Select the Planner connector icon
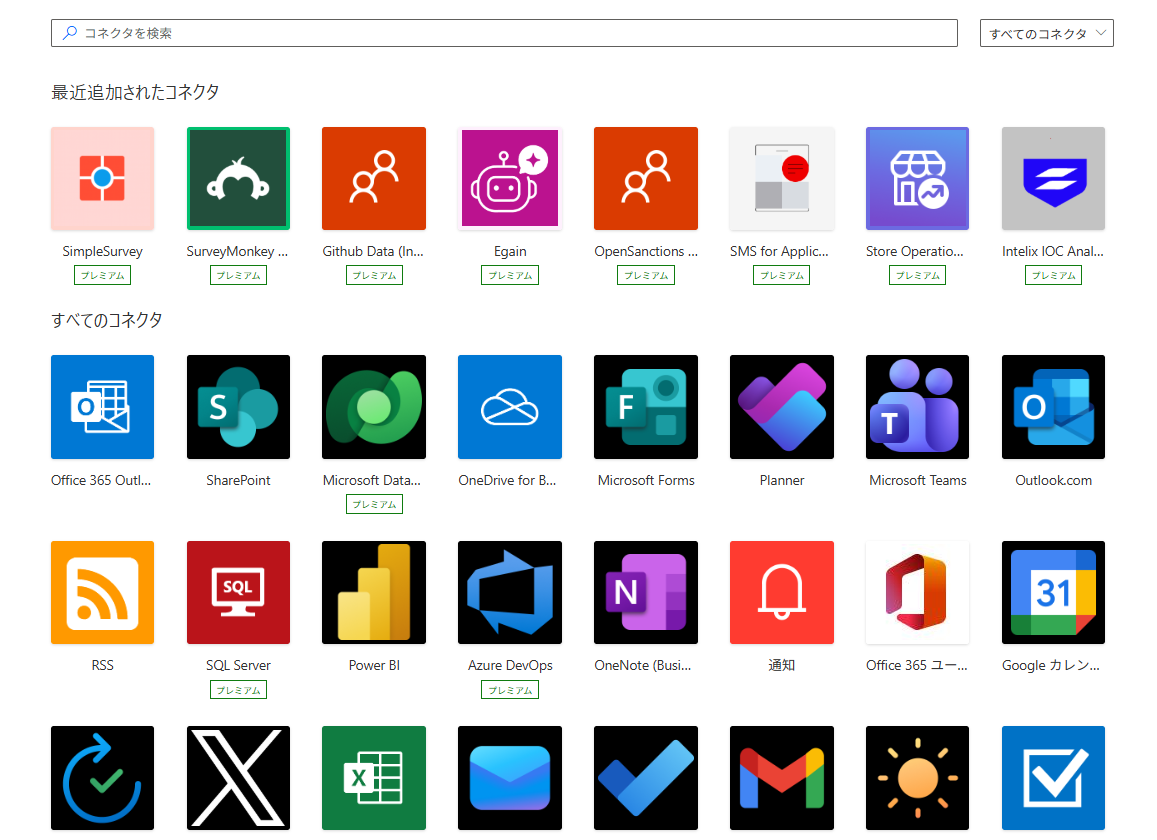The height and width of the screenshot is (840, 1157). [x=782, y=407]
